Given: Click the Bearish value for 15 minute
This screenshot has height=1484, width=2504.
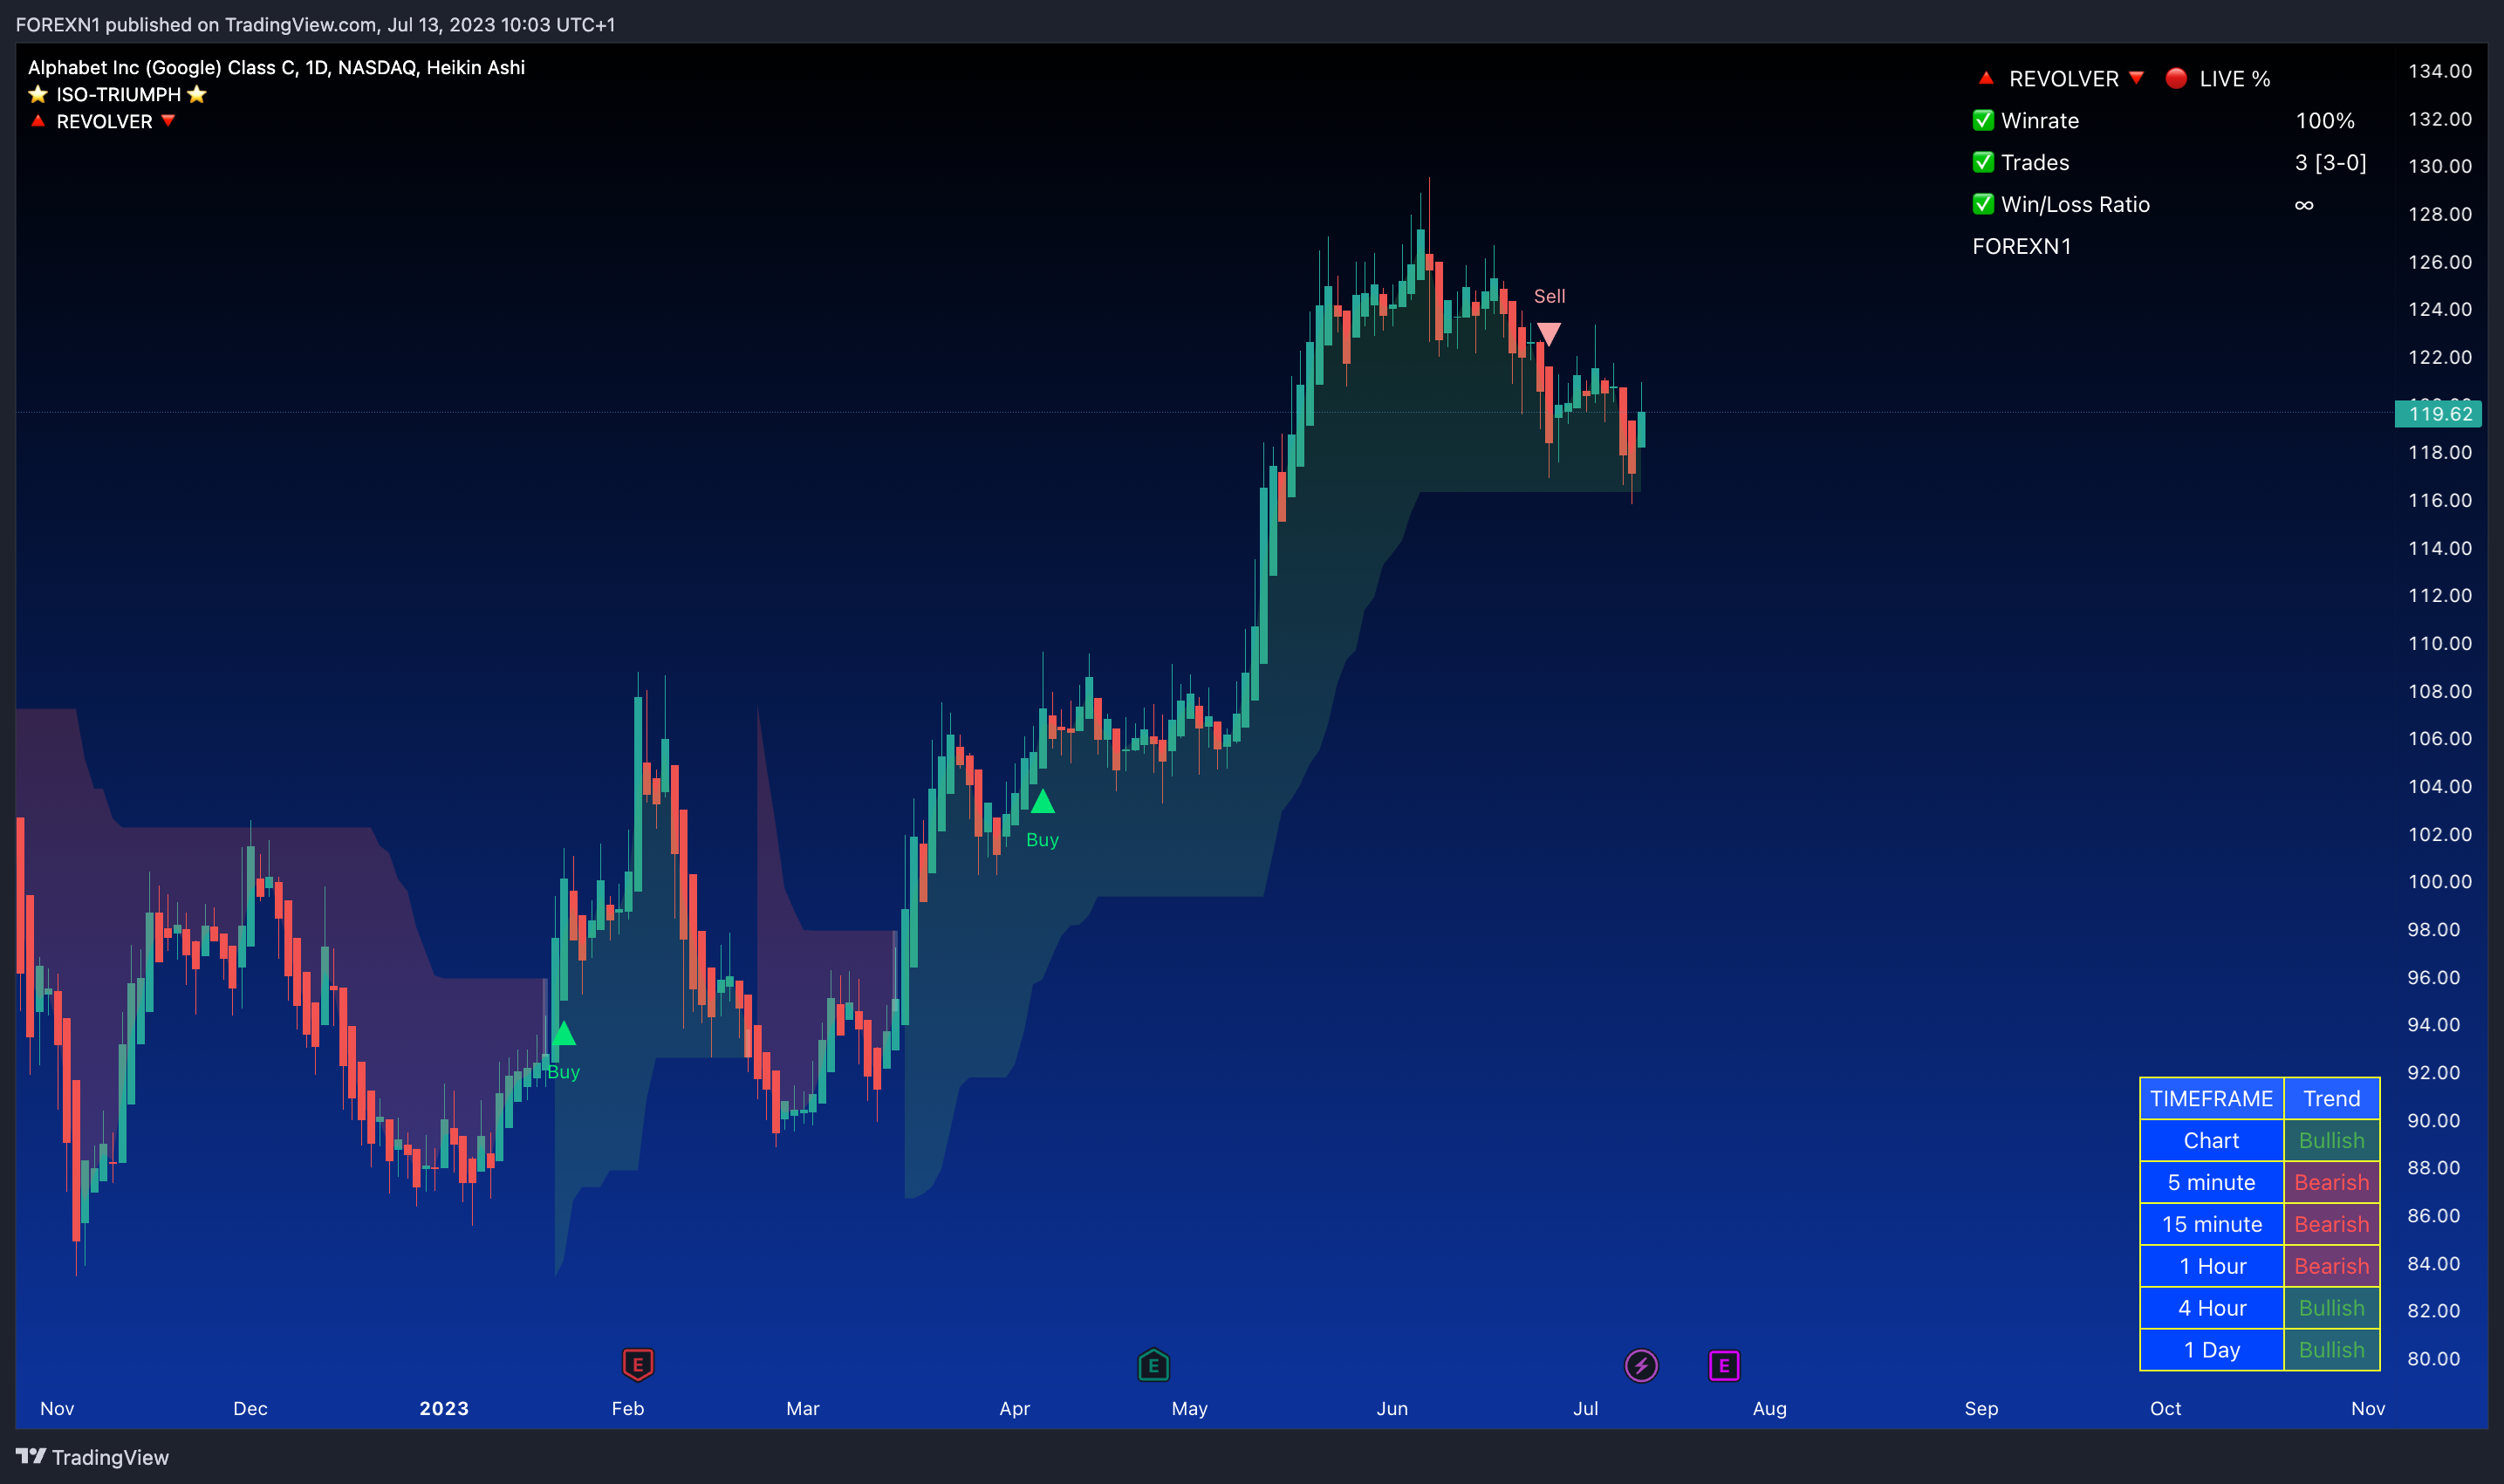Looking at the screenshot, I should [2331, 1224].
